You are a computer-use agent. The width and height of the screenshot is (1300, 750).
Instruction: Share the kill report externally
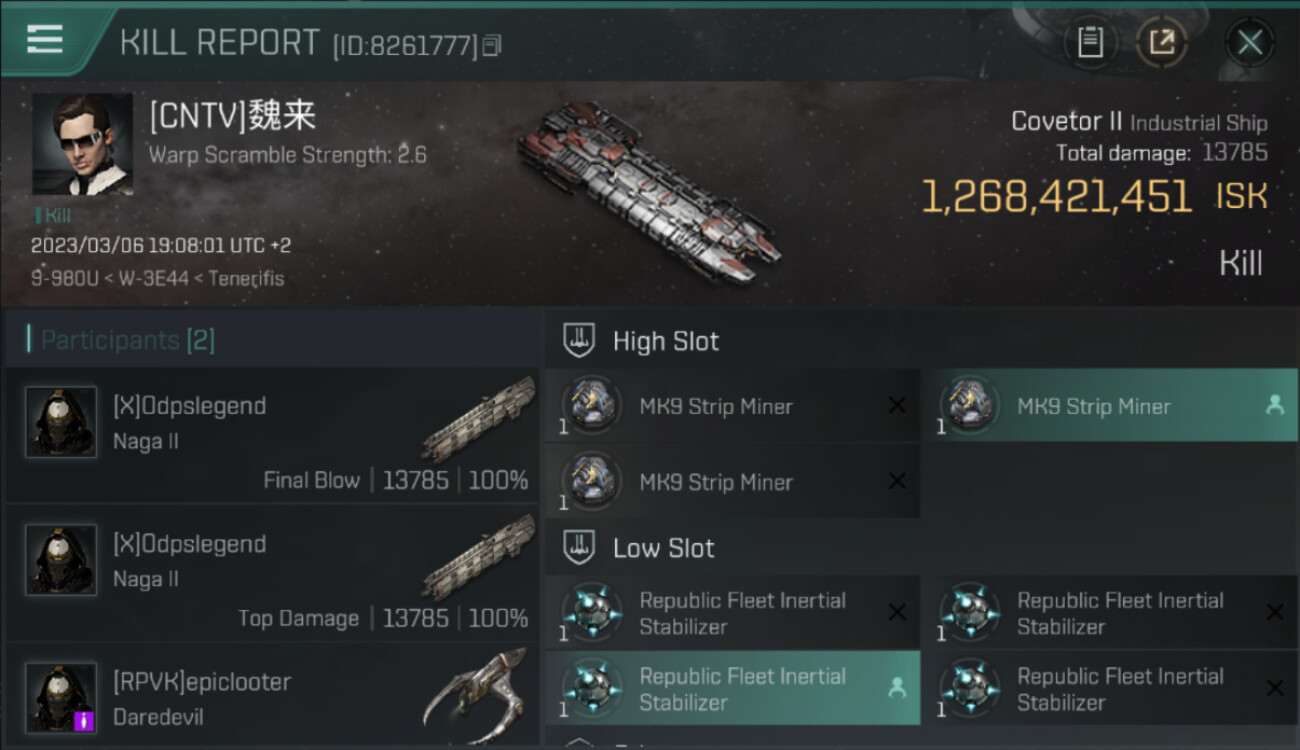[1162, 42]
